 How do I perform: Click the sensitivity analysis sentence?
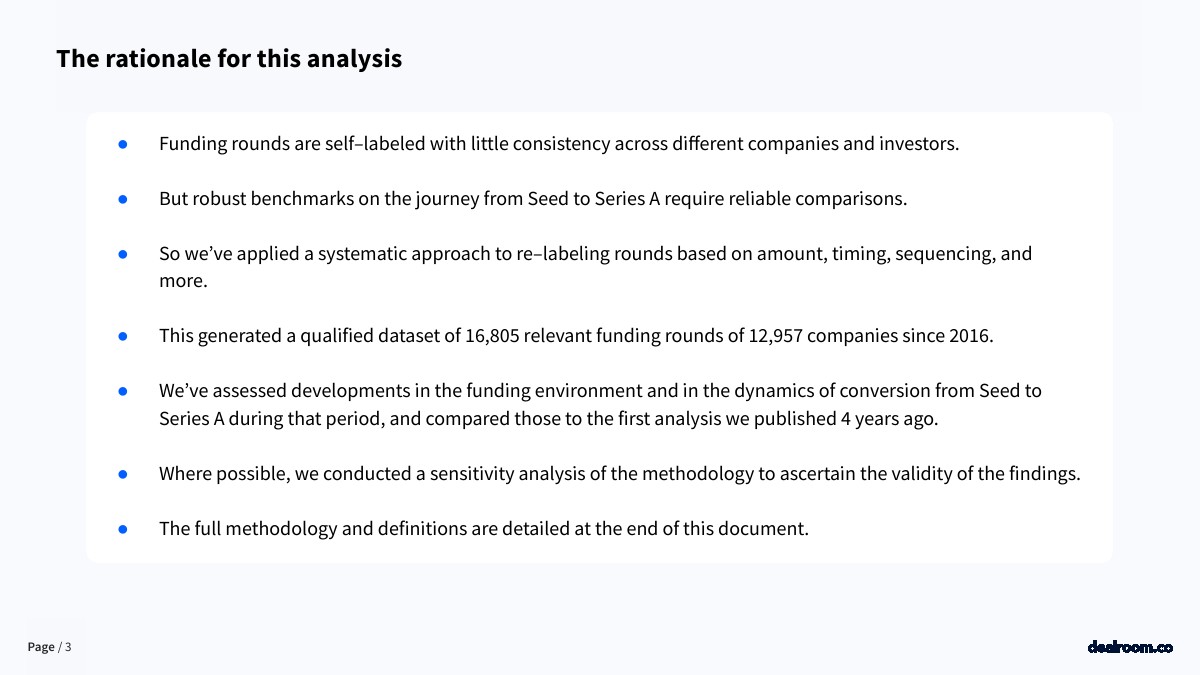point(619,474)
